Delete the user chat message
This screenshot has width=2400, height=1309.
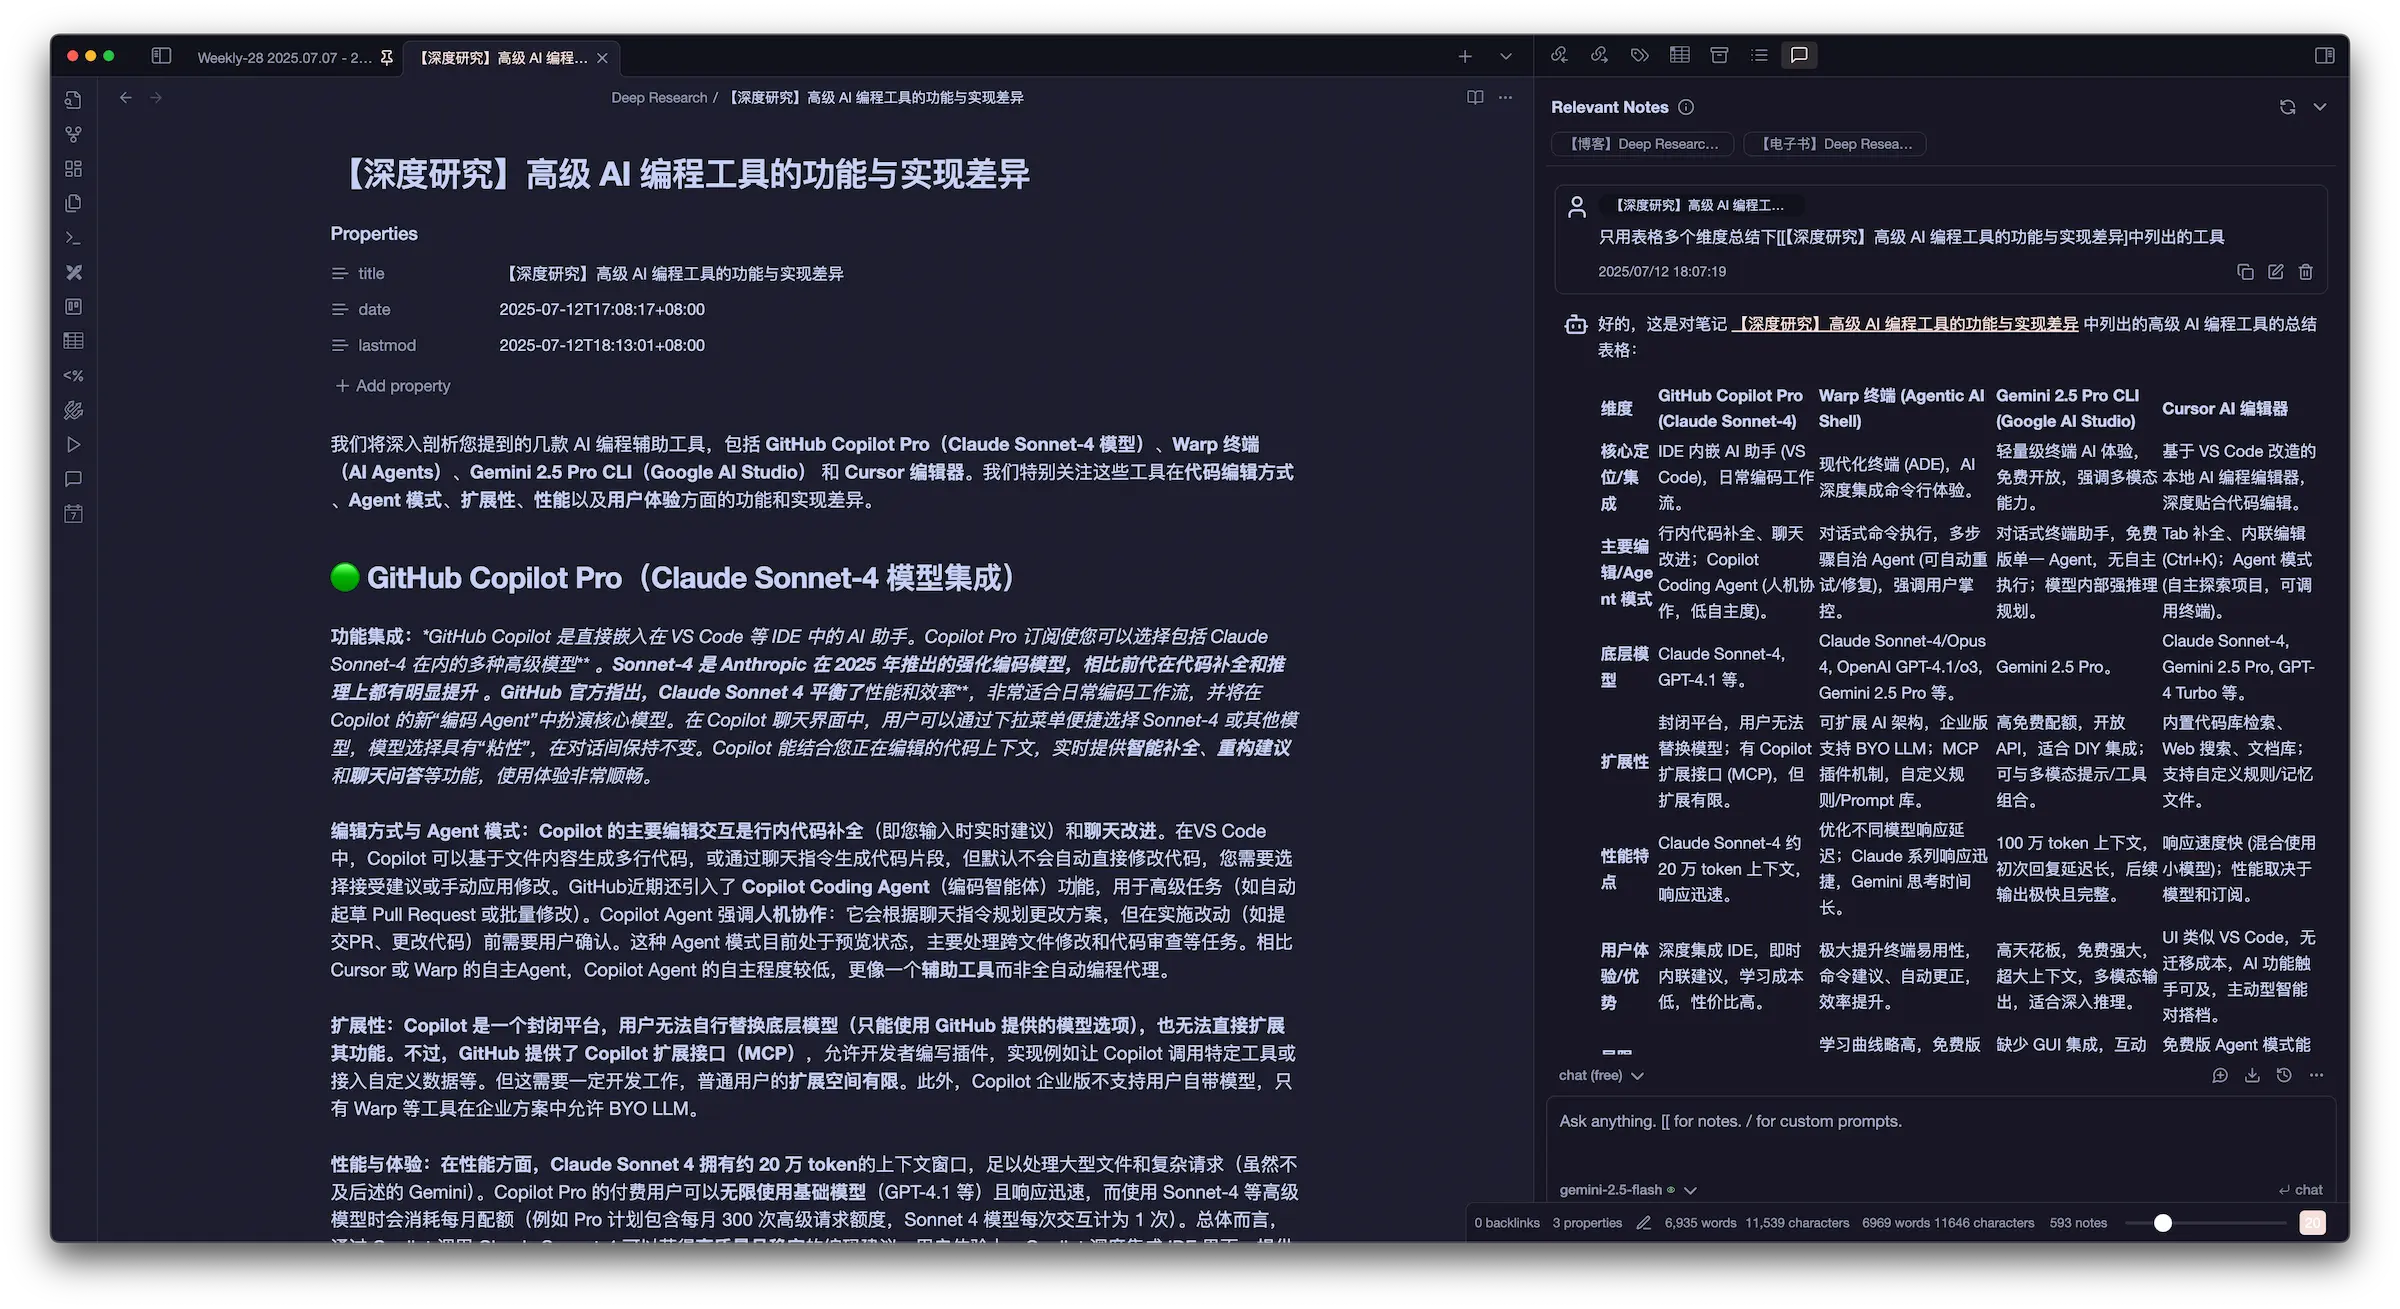pos(2306,272)
